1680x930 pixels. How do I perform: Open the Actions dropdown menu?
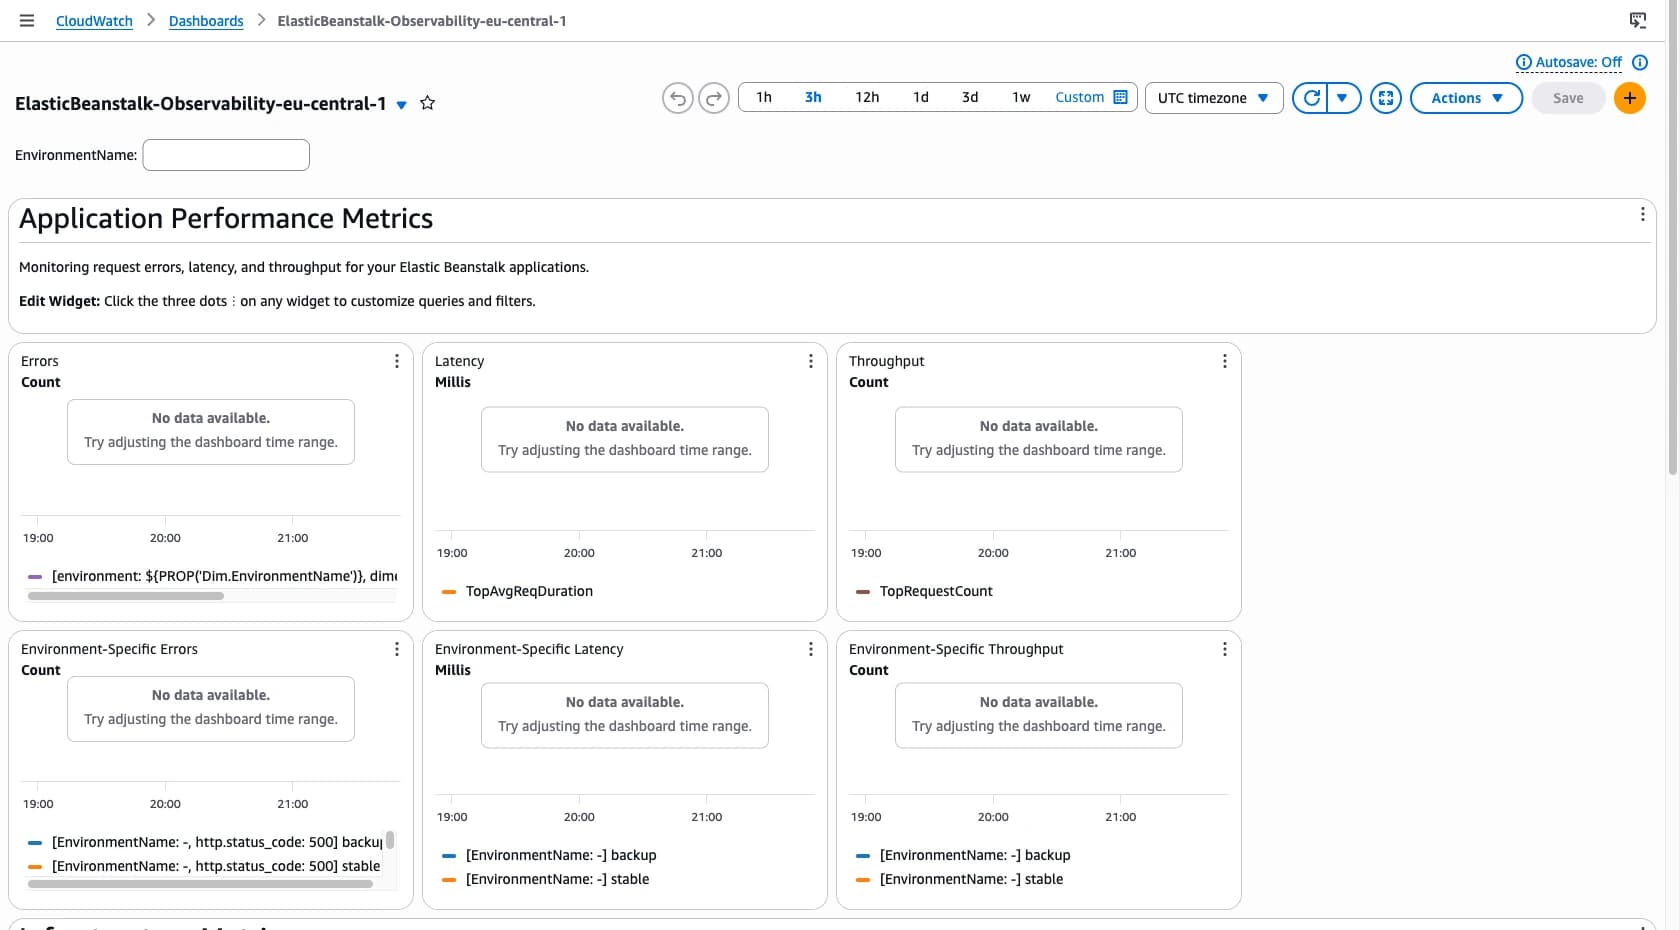click(1466, 98)
